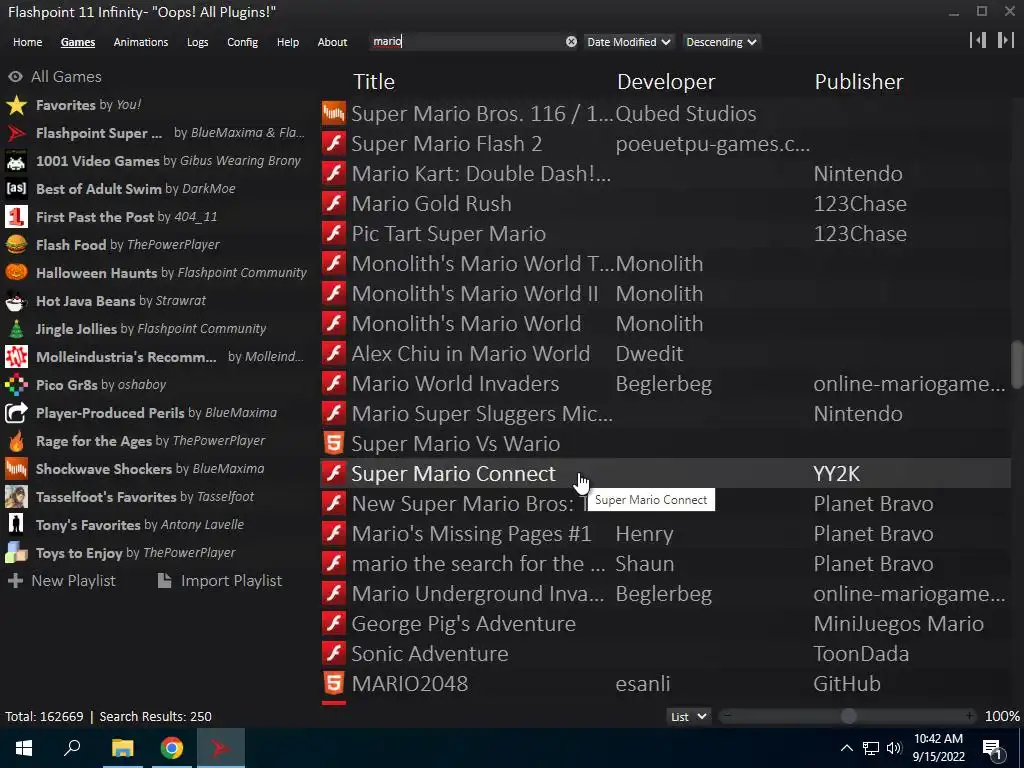Select Alex Chiu in Mario World
Viewport: 1024px width, 768px height.
665,354
